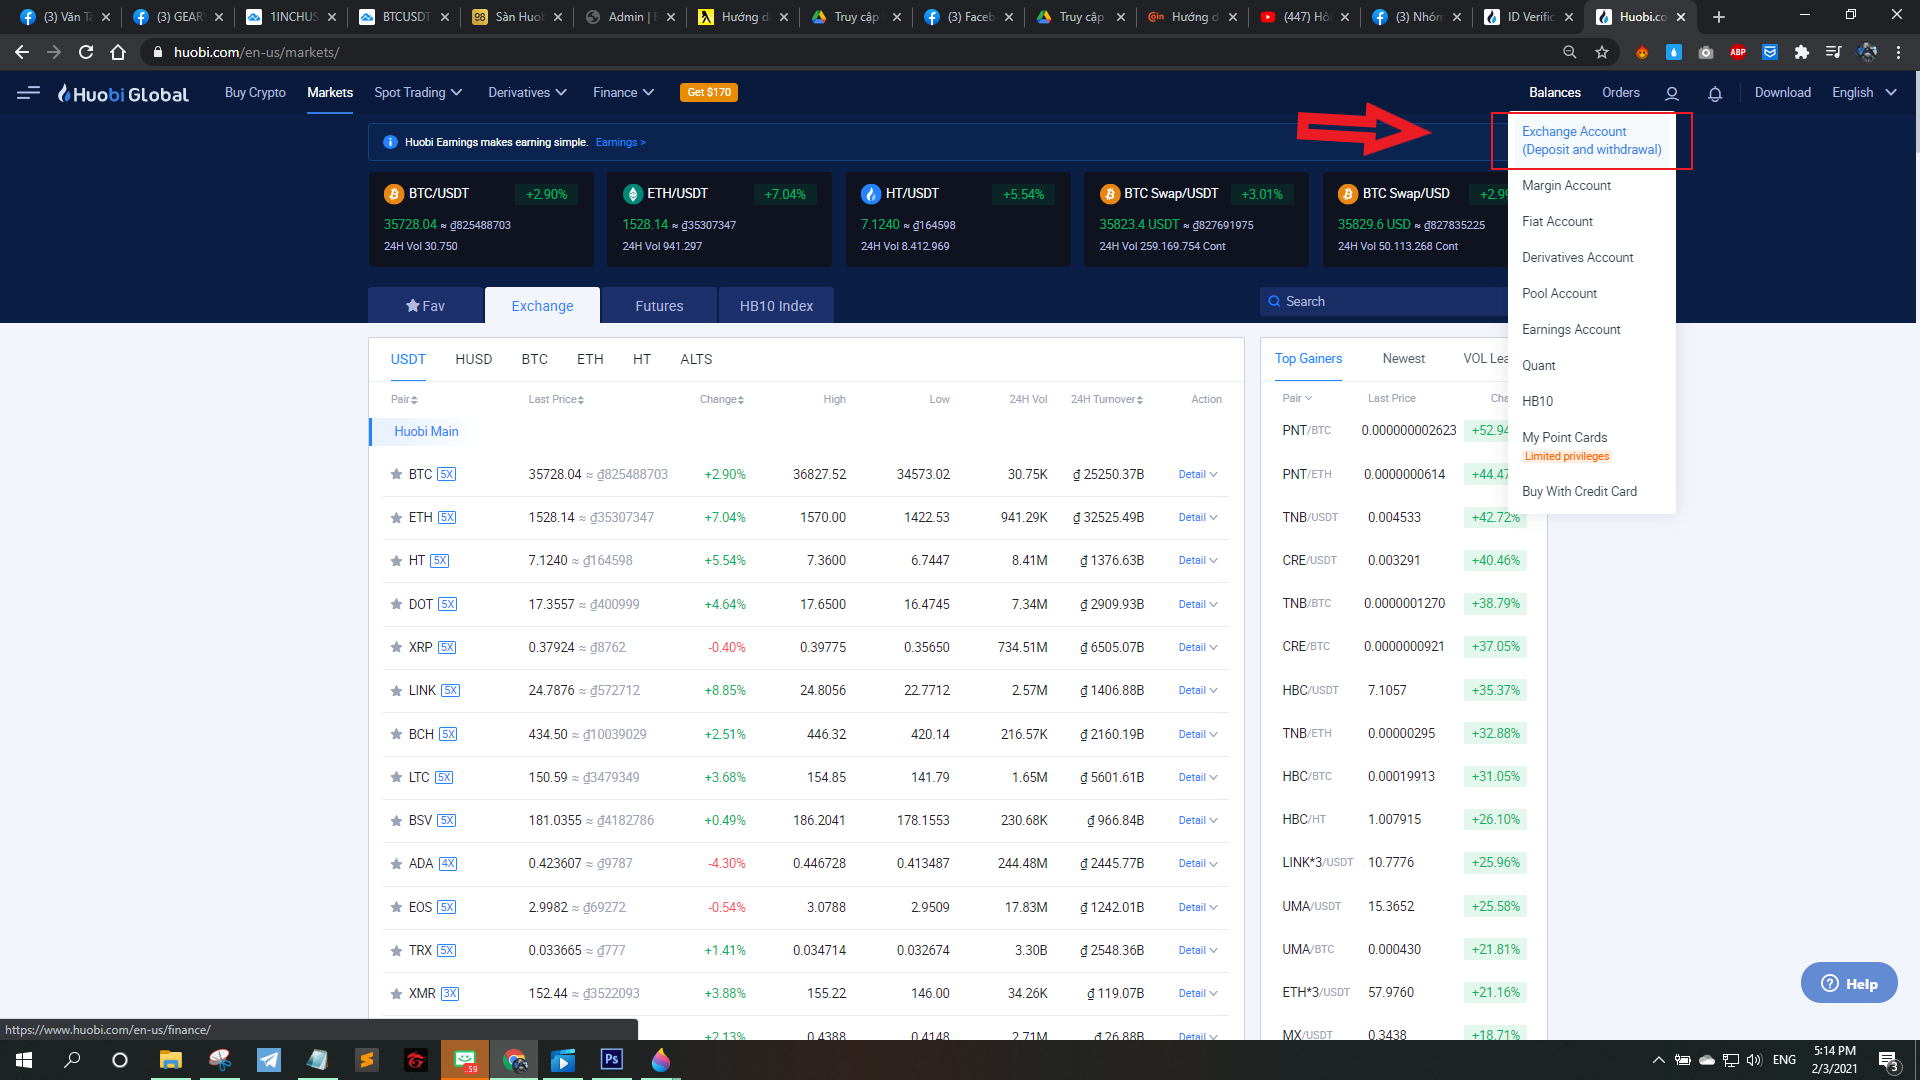Screen dimensions: 1920x1080
Task: Favorite the BCH pair star
Action: [x=396, y=735]
